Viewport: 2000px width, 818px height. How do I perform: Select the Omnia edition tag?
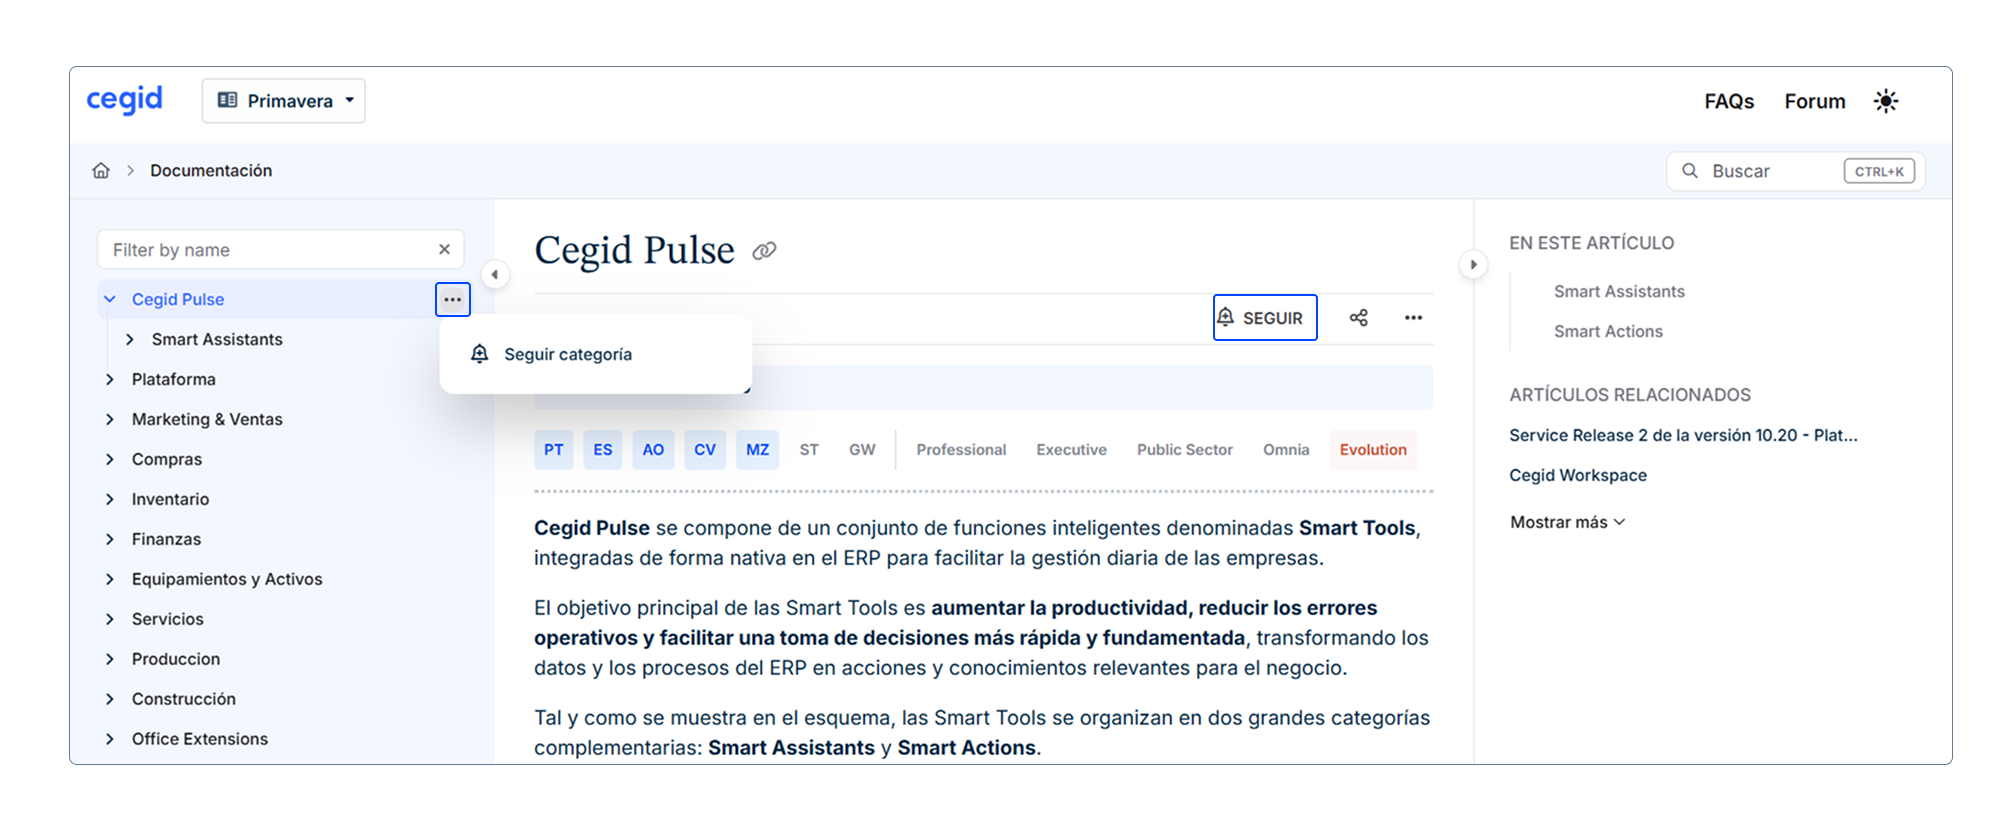(x=1286, y=450)
